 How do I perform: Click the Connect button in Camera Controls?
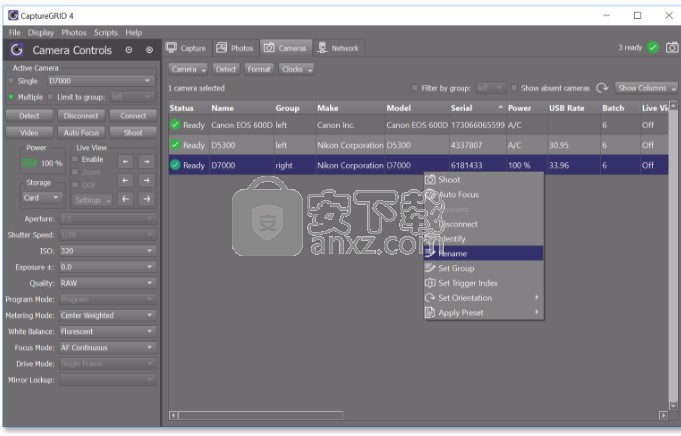point(133,116)
